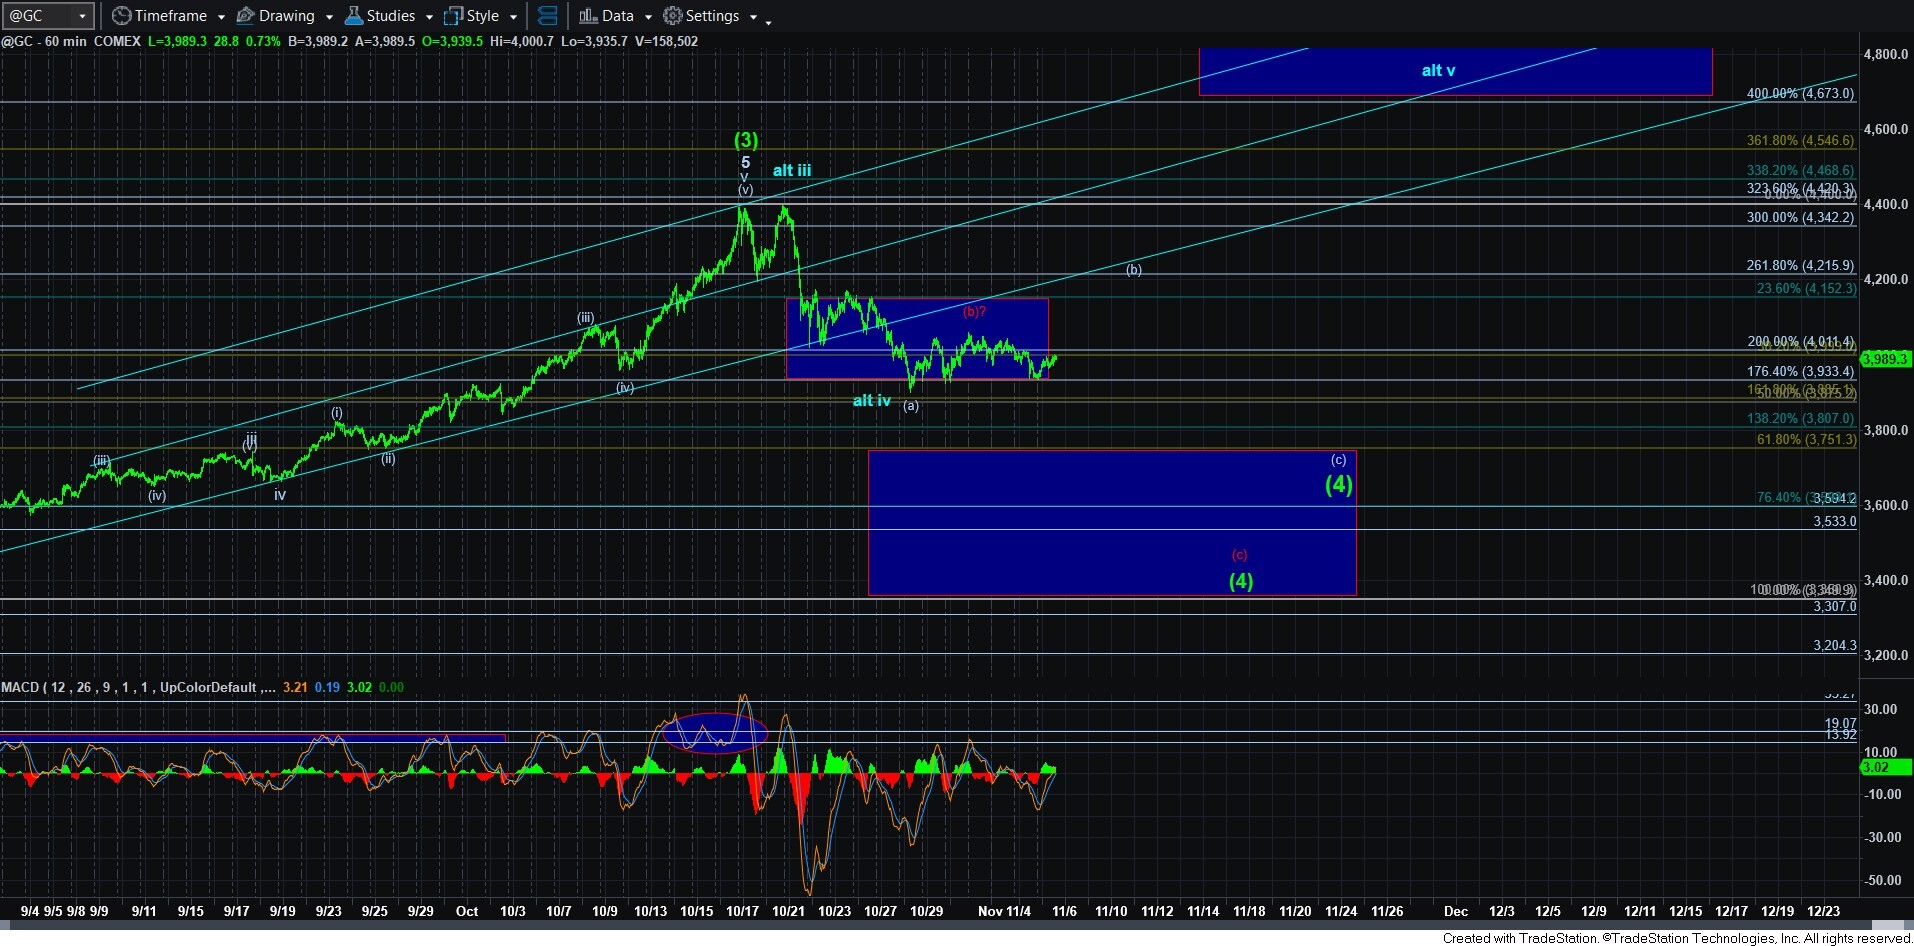Click the Style overlapping squares icon
The image size is (1914, 946).
(x=453, y=16)
